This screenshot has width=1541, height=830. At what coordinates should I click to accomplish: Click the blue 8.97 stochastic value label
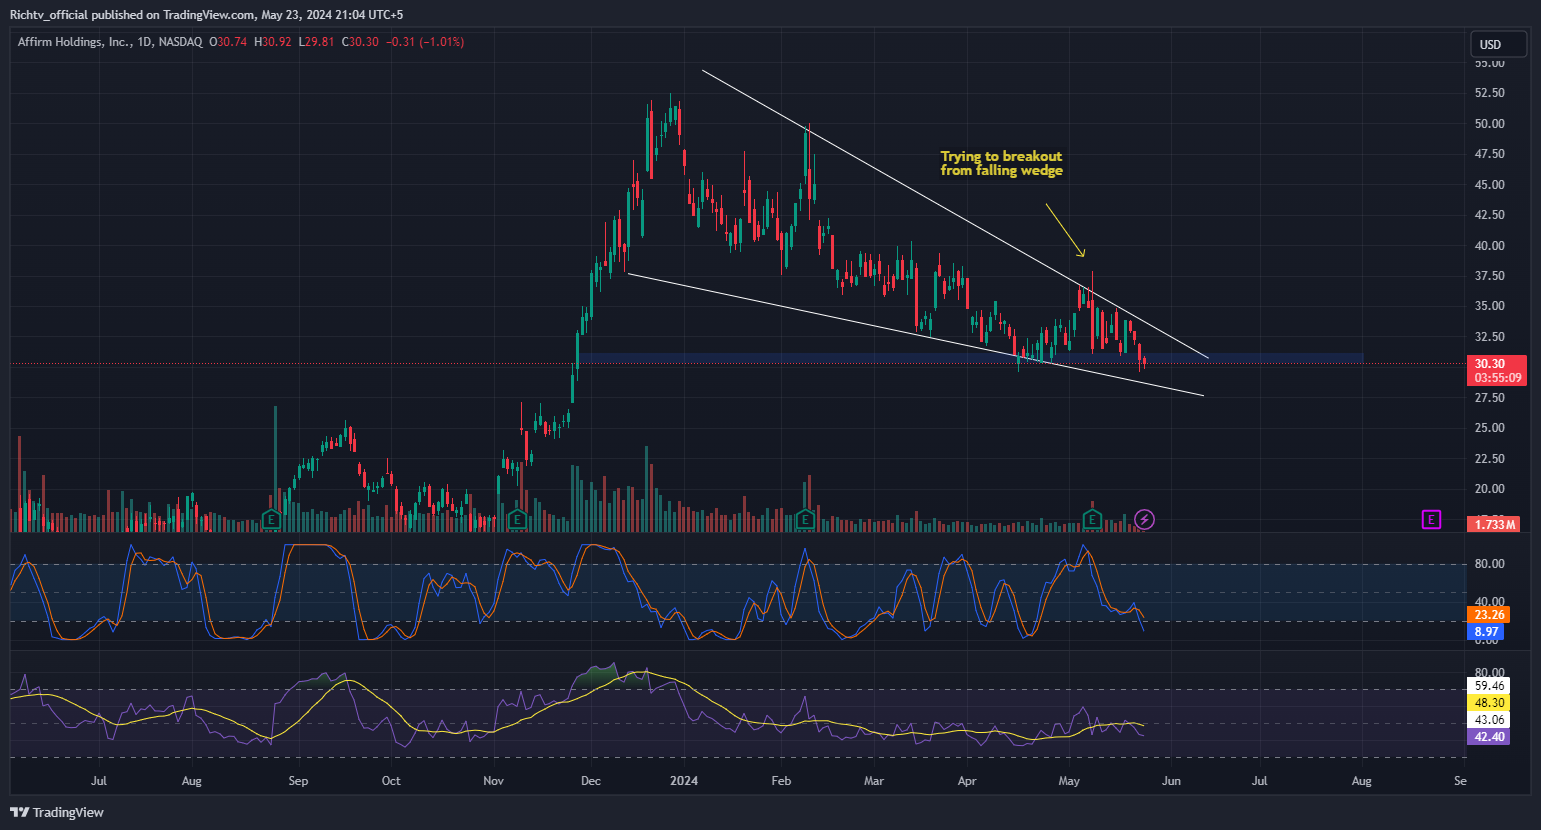click(1486, 632)
